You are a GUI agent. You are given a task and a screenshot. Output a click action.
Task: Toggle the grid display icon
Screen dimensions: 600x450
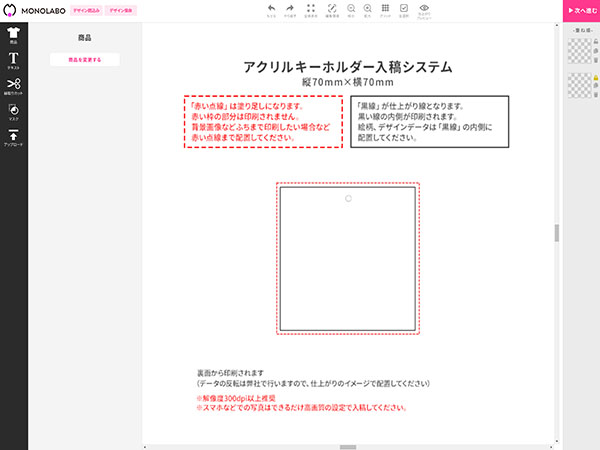[385, 10]
